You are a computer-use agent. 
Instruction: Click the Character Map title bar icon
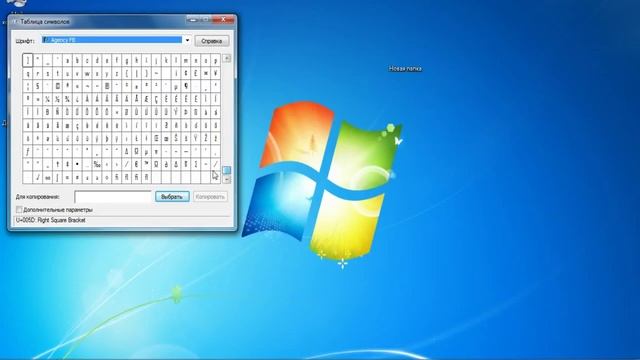tap(16, 22)
